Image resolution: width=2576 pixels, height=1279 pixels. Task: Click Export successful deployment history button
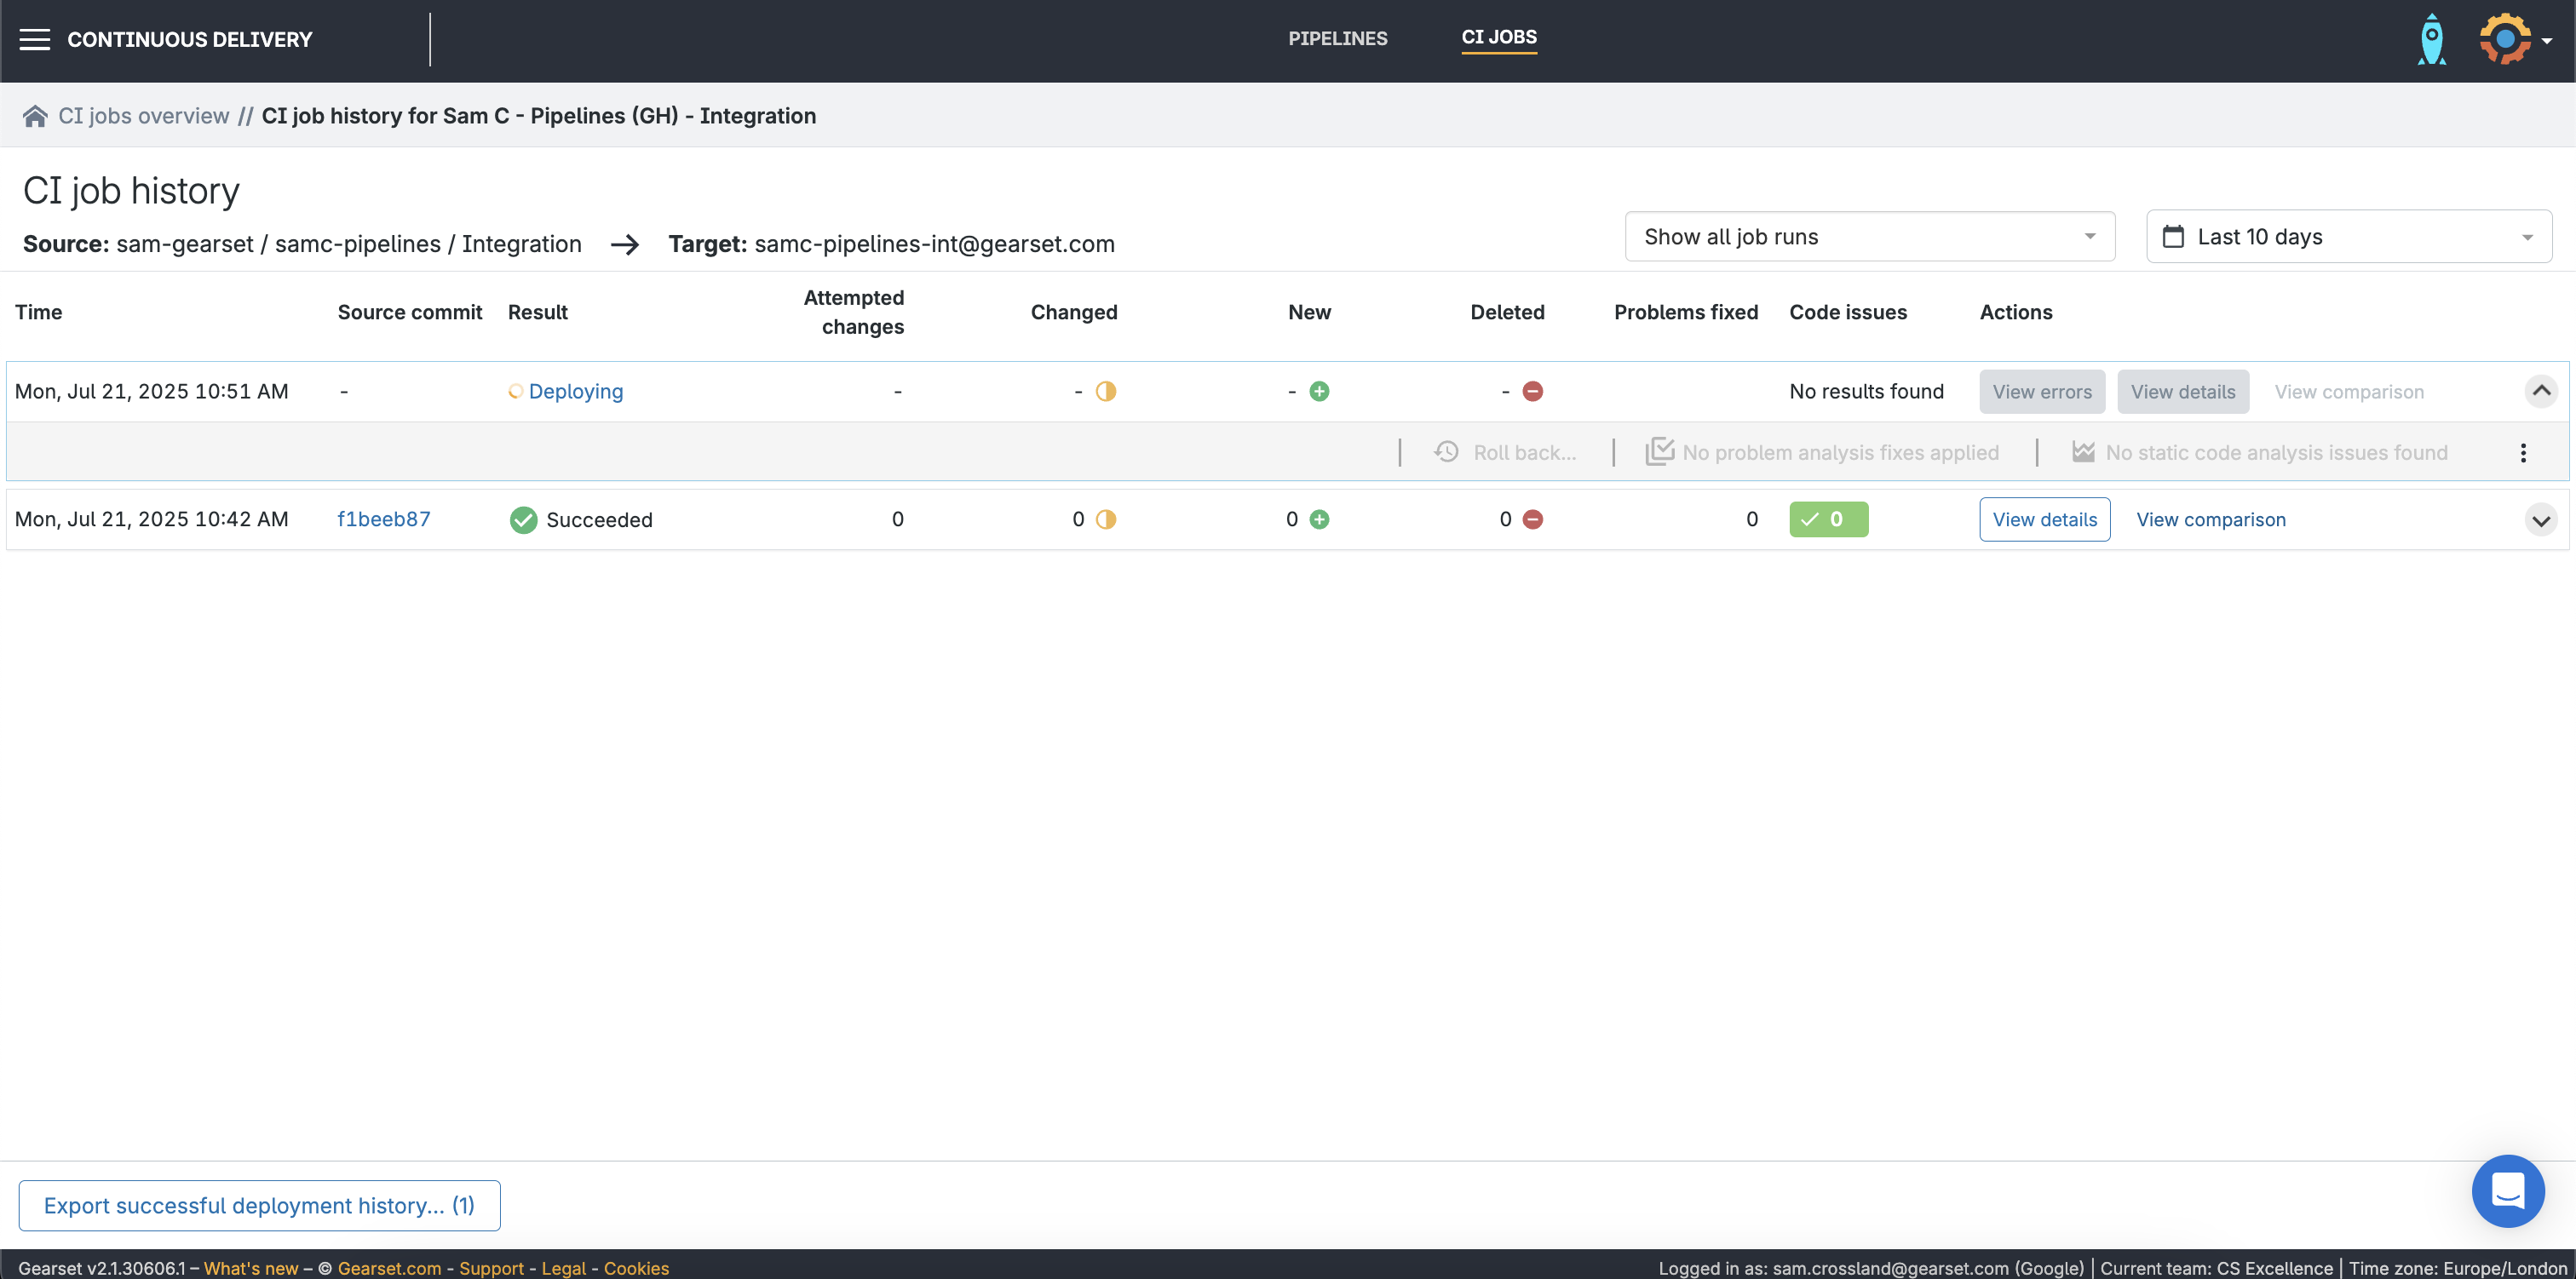(259, 1206)
